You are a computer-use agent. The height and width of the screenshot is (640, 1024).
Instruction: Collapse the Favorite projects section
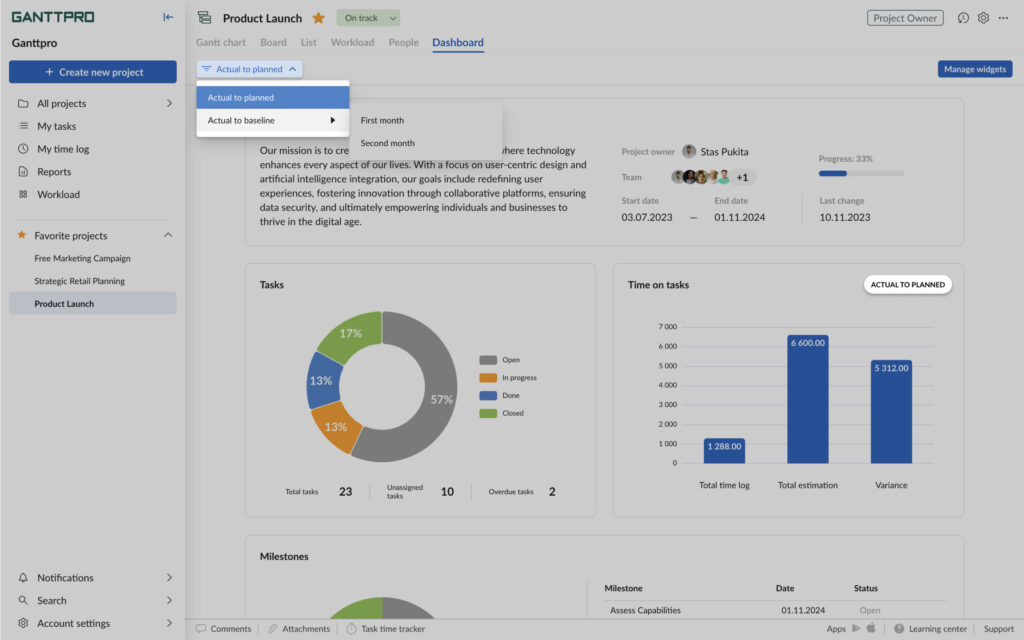pos(168,236)
